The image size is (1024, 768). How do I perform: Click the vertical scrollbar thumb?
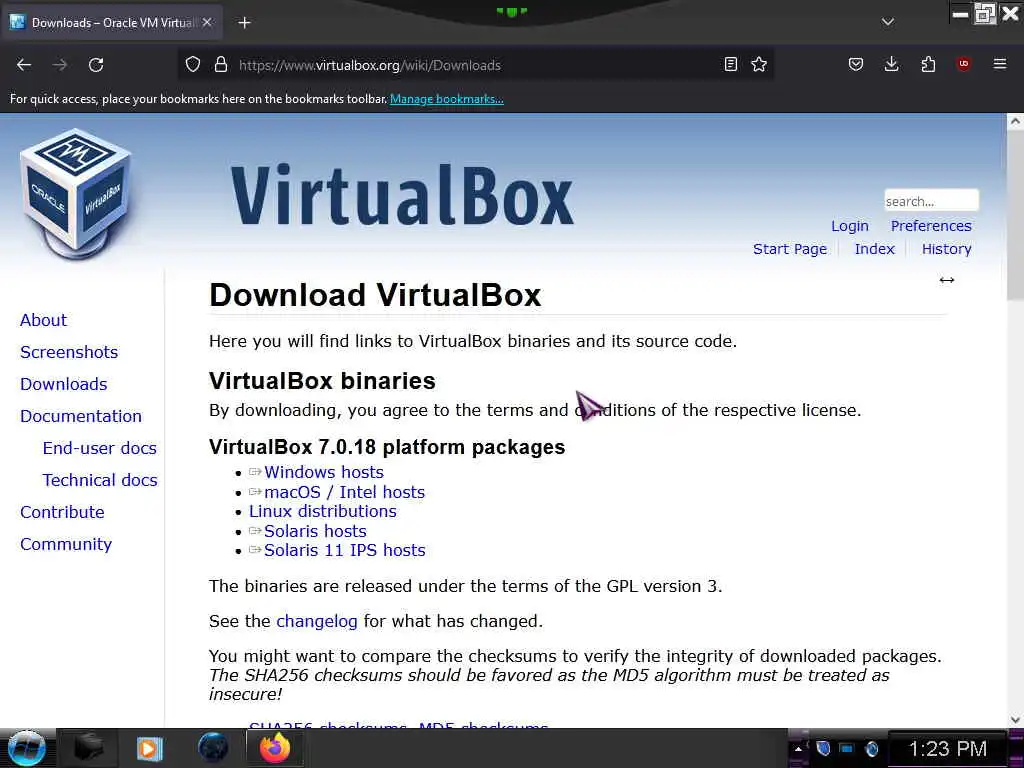[x=1015, y=214]
